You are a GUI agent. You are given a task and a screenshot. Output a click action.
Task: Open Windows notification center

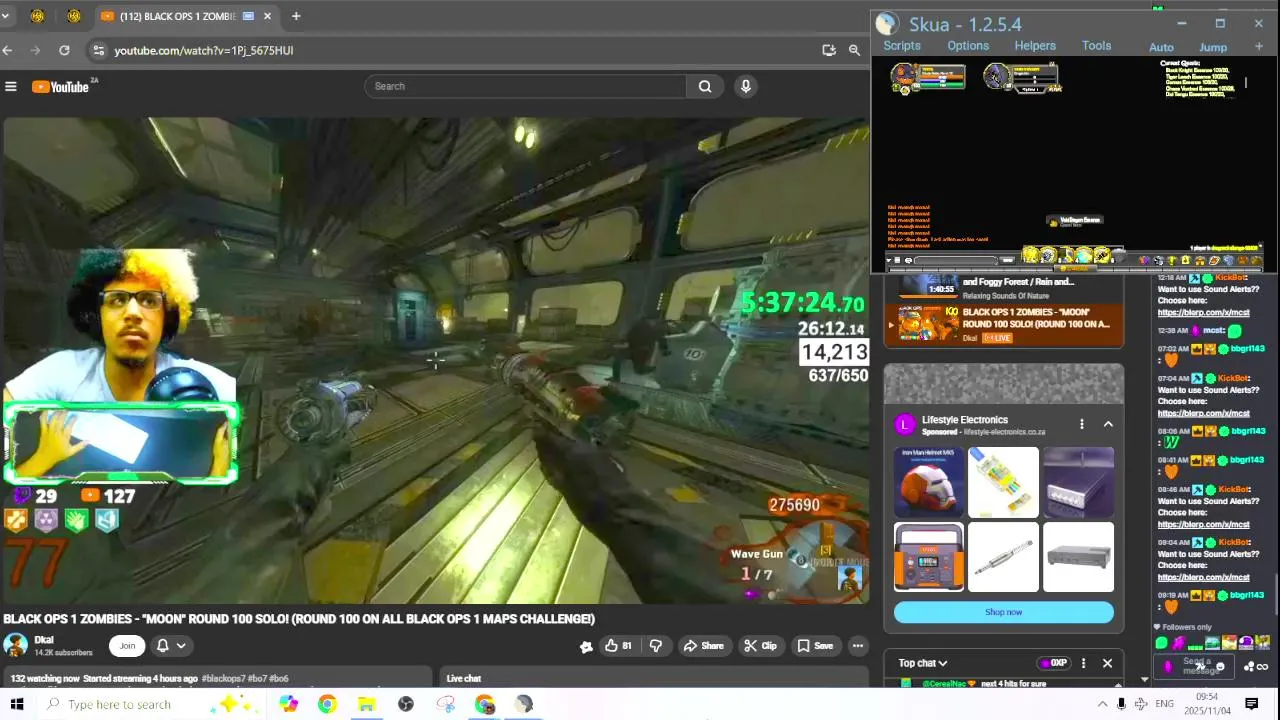(x=1251, y=704)
